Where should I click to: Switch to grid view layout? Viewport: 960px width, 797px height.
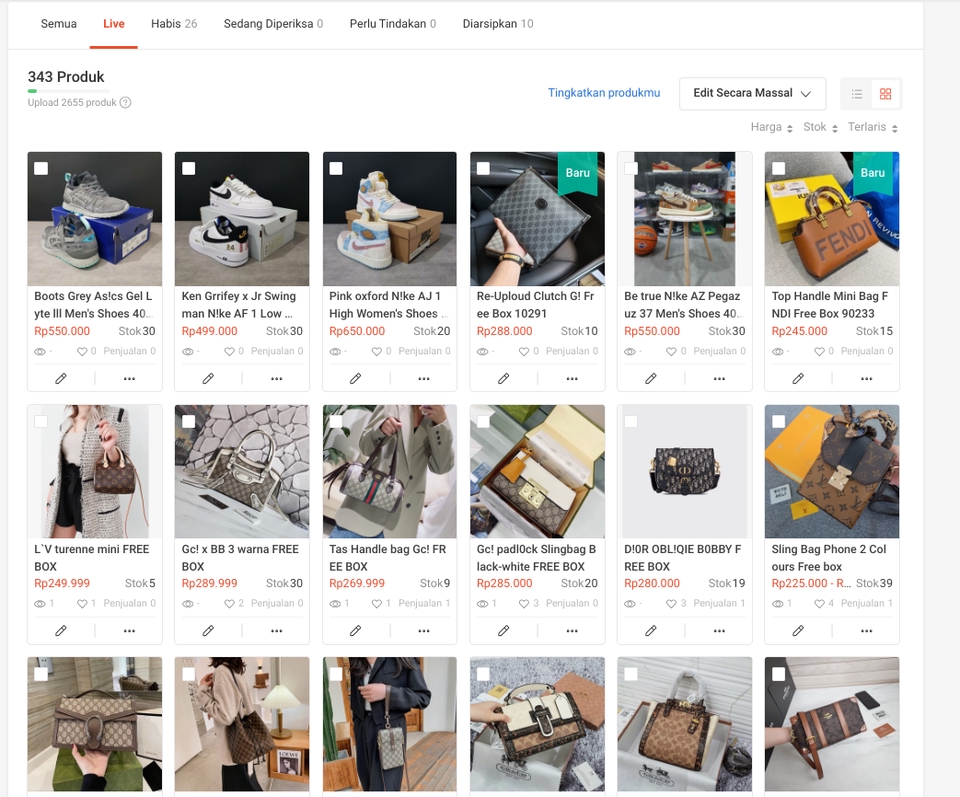[x=885, y=94]
